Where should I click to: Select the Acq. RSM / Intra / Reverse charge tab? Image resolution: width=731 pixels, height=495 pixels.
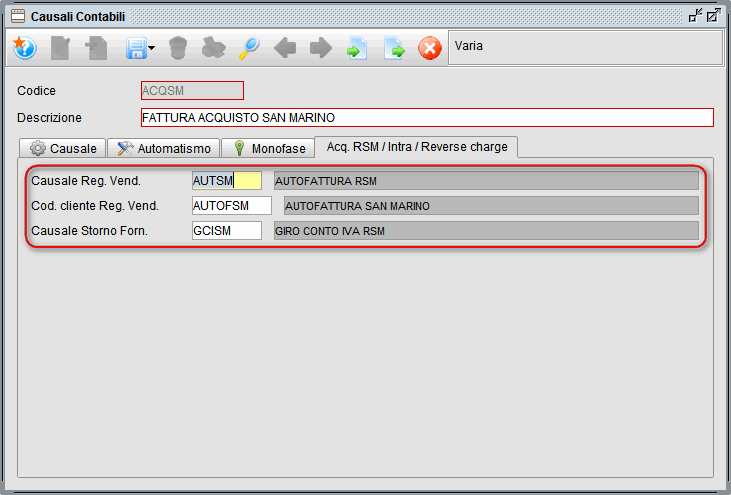coord(416,147)
